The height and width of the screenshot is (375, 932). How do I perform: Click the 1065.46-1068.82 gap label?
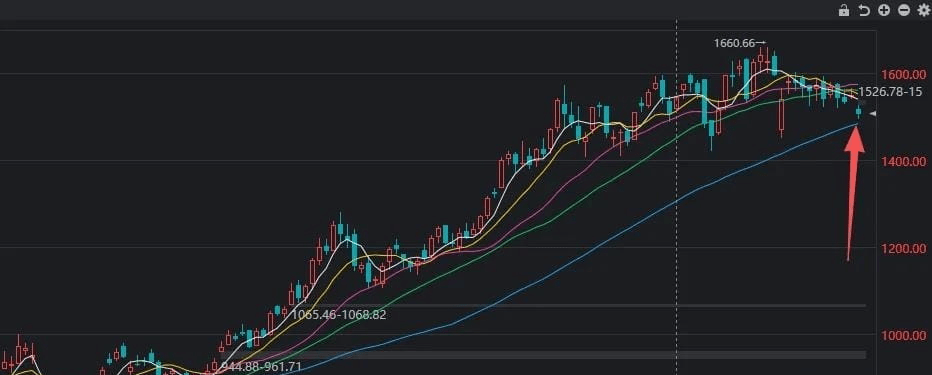click(x=338, y=314)
